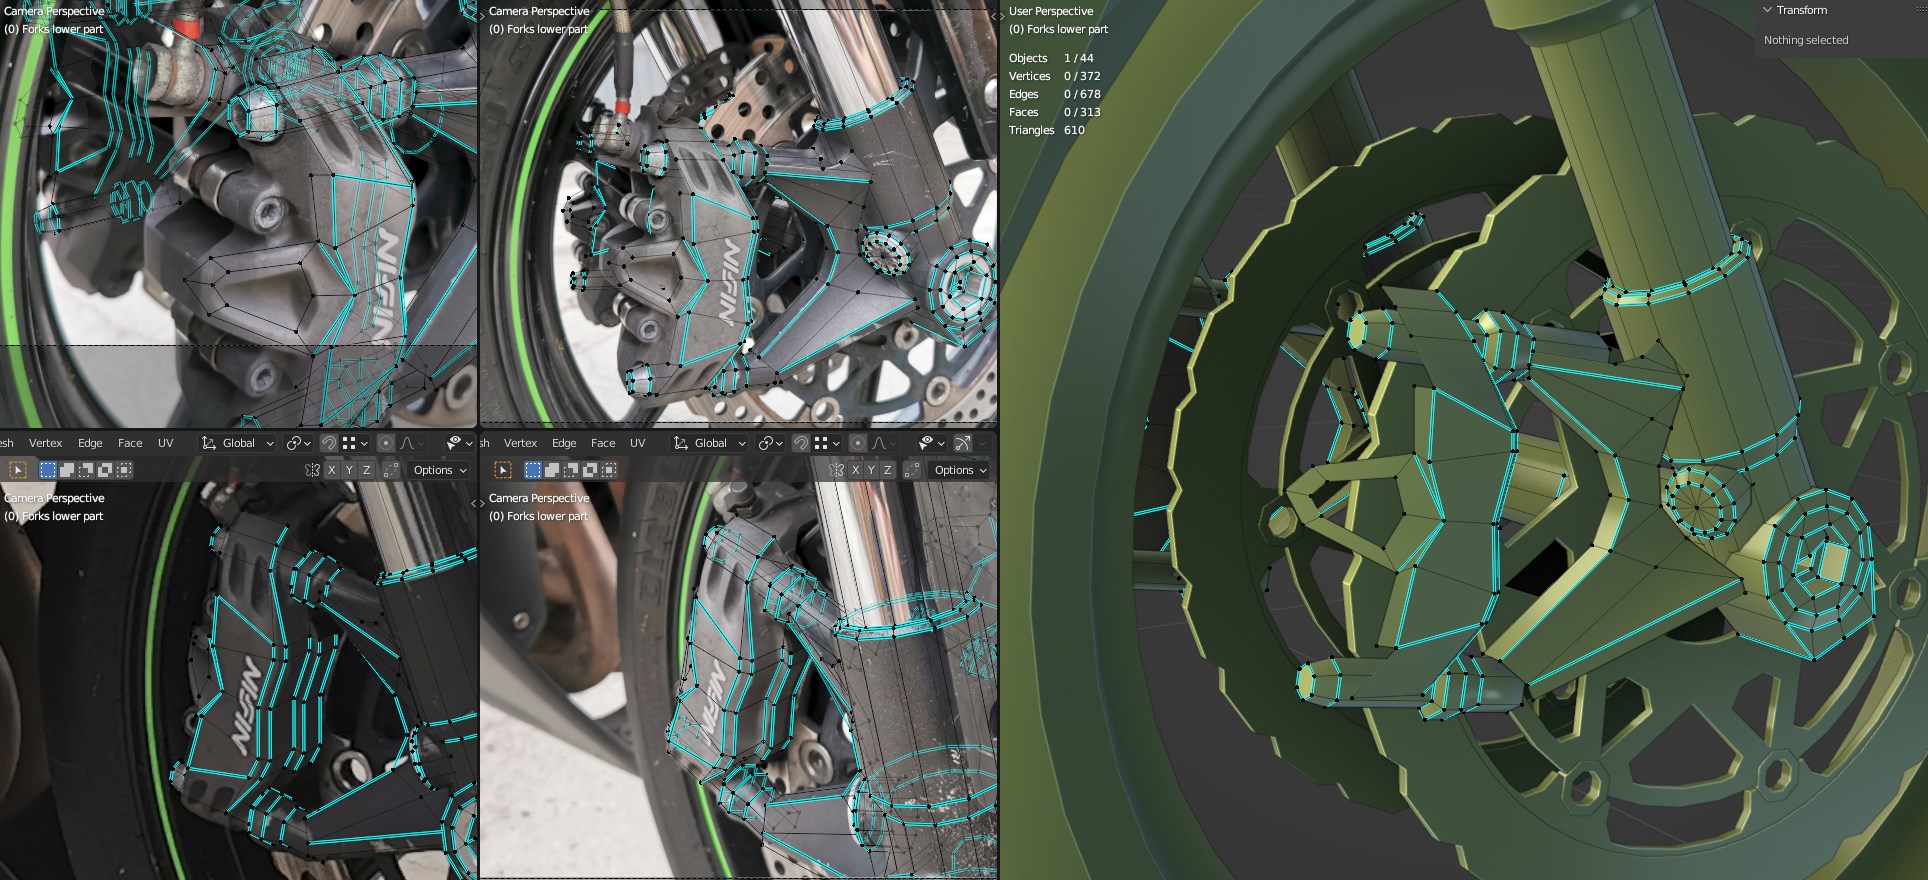Screen dimensions: 1928x880
Task: Toggle Auto Merge vertices in bottom-middle viewport
Action: click(913, 470)
